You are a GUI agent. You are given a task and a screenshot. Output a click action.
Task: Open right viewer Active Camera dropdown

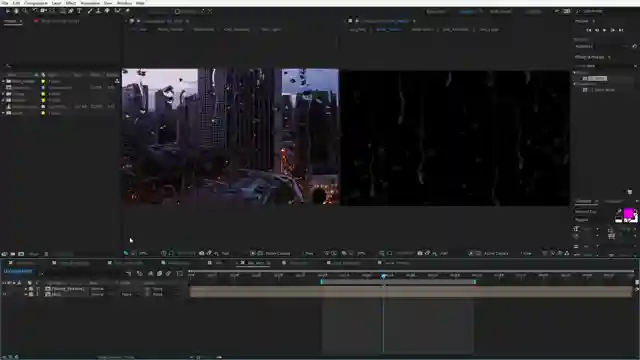click(x=496, y=253)
